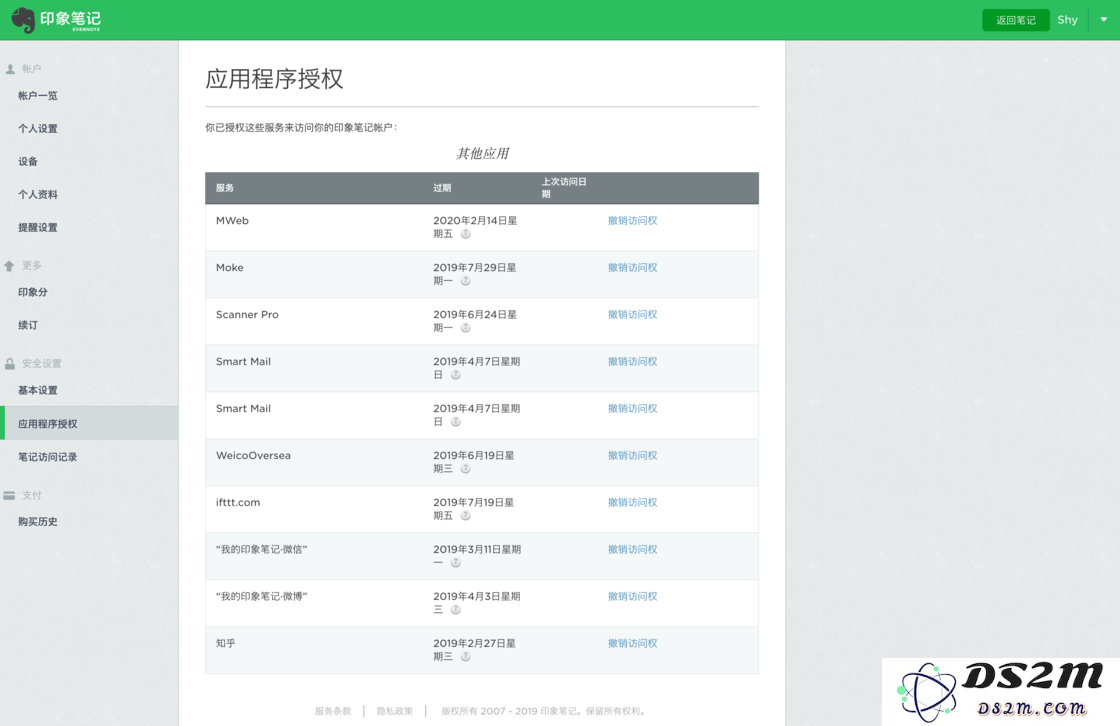
Task: Click info icon in 我的印象笔记-微信 row
Action: (x=456, y=563)
